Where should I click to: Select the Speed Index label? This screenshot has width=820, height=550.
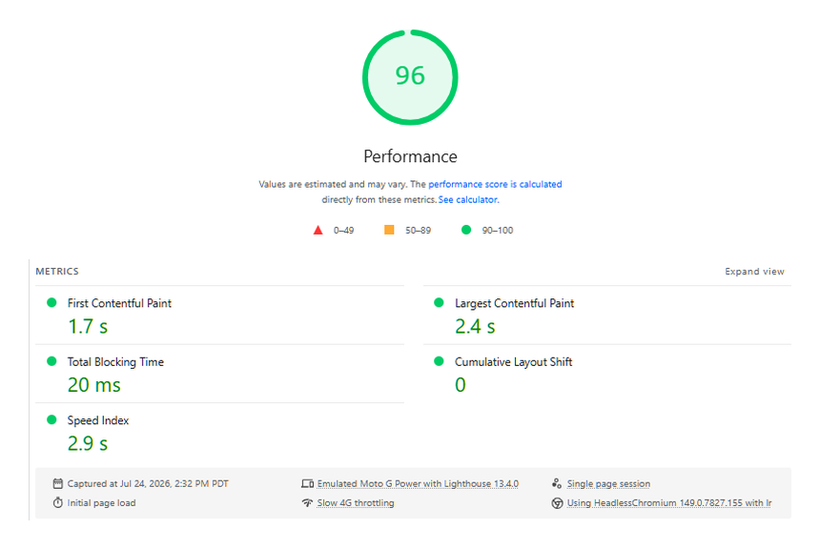click(x=98, y=420)
